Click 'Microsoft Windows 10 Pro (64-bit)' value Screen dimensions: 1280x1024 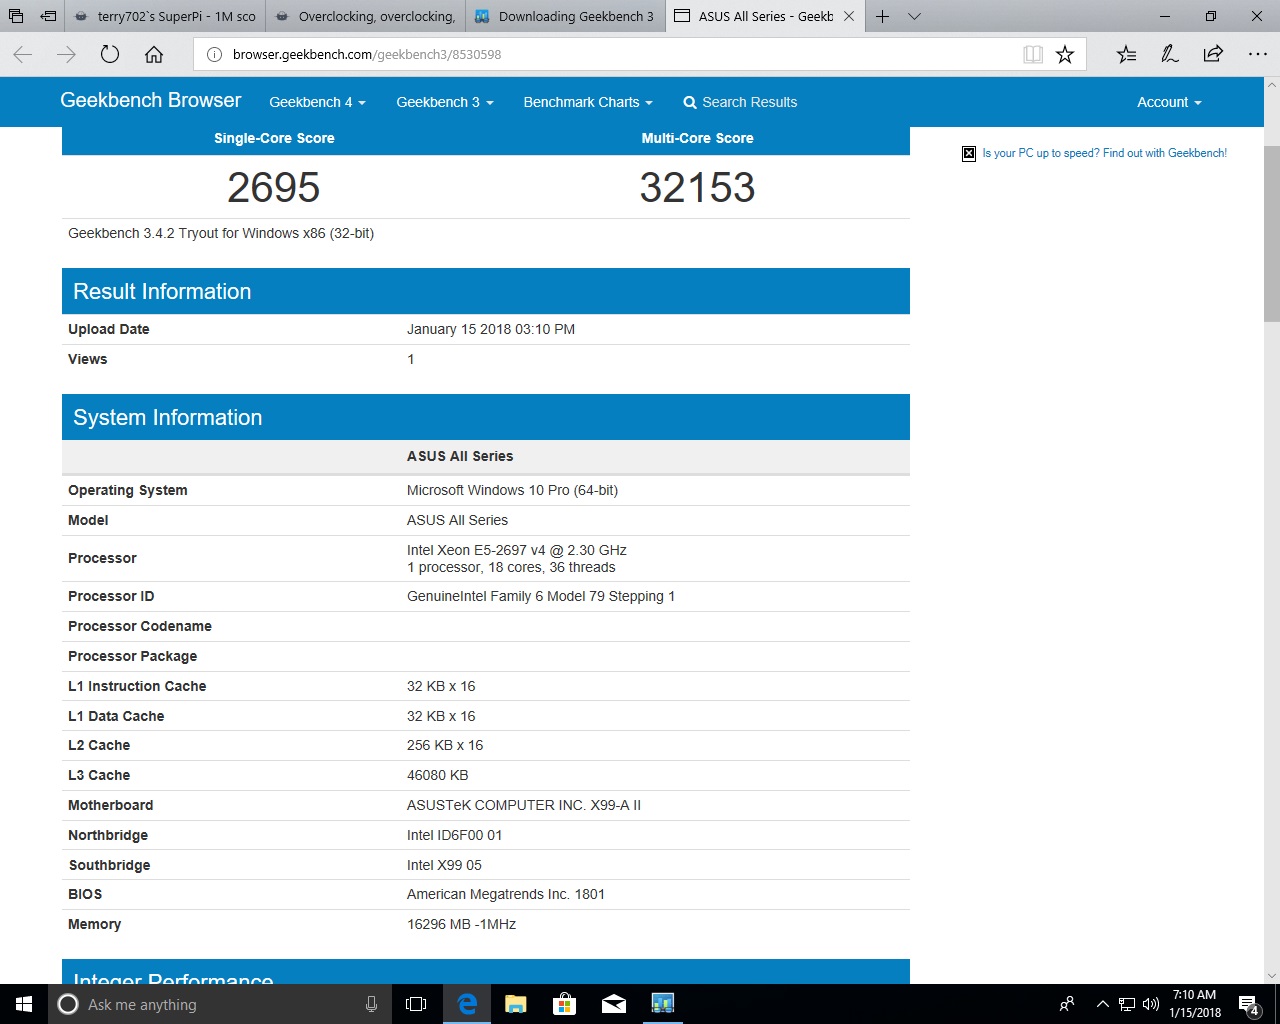[x=512, y=490]
